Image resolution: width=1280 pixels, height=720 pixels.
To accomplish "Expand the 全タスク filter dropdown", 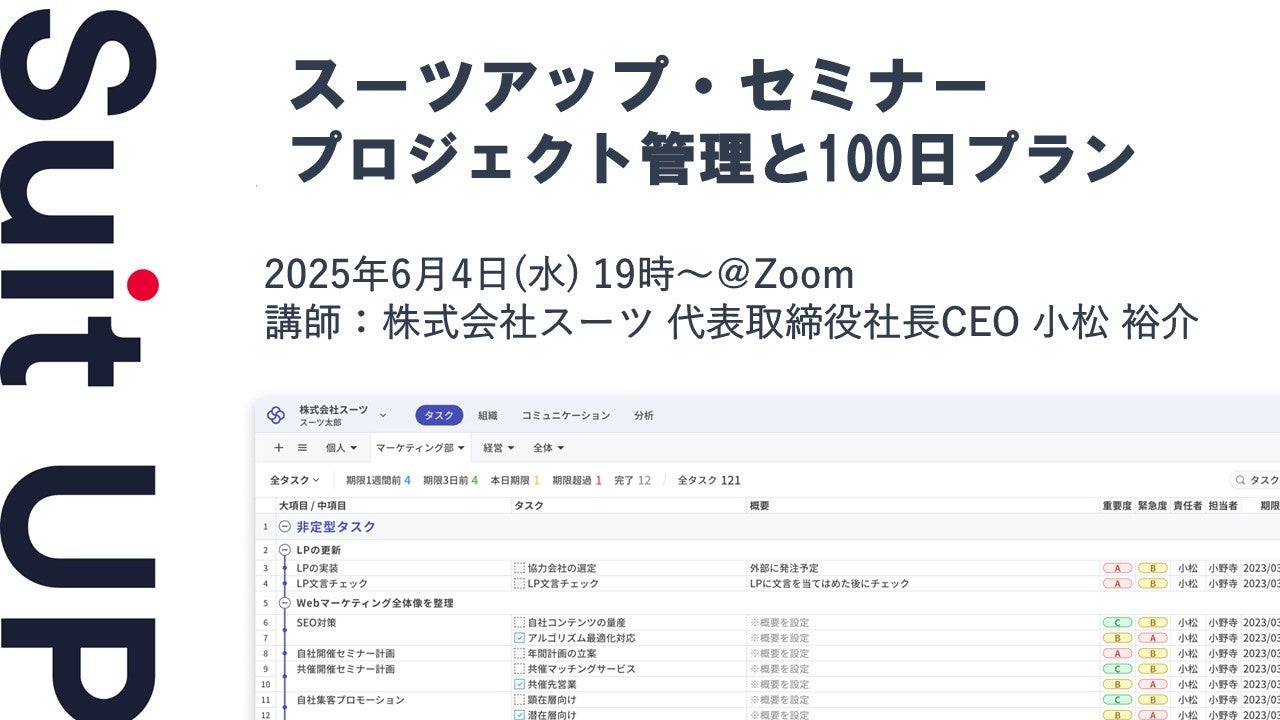I will coord(295,480).
